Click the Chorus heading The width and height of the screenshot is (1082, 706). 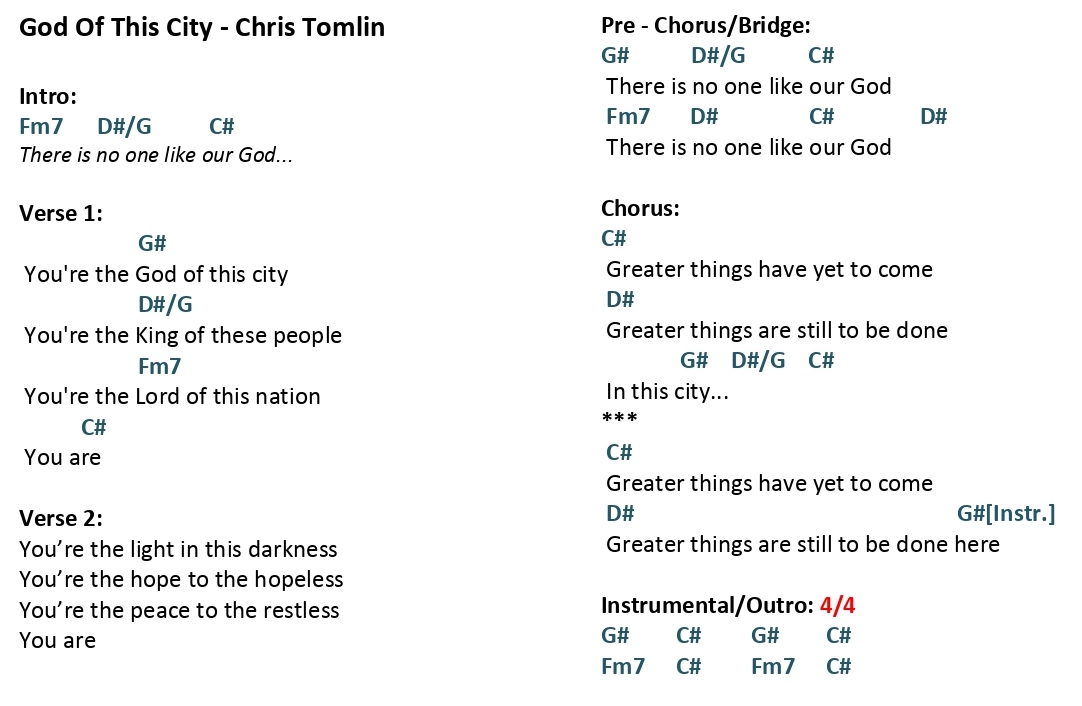click(x=640, y=208)
